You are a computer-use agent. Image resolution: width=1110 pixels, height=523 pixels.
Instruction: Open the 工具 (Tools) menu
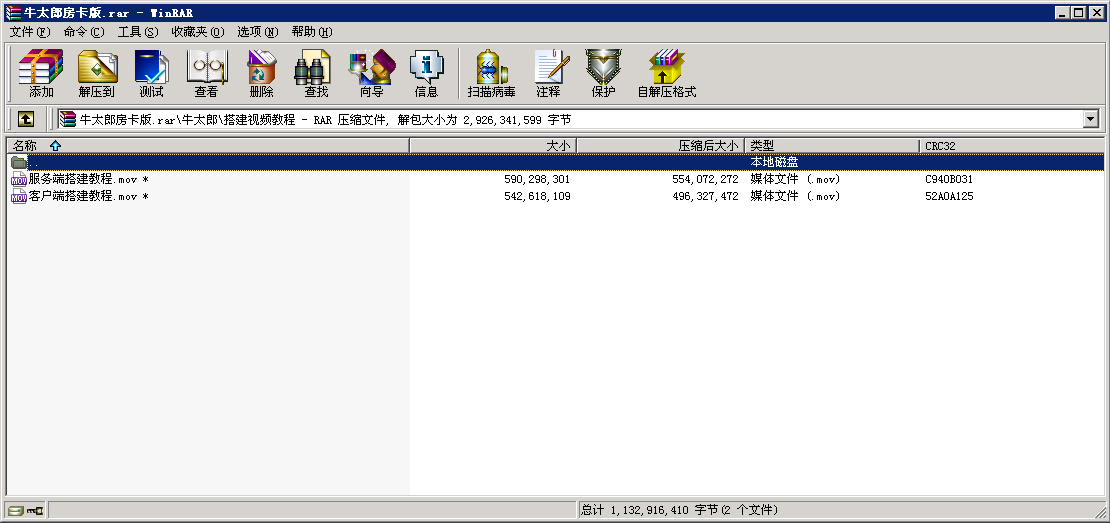coord(138,32)
